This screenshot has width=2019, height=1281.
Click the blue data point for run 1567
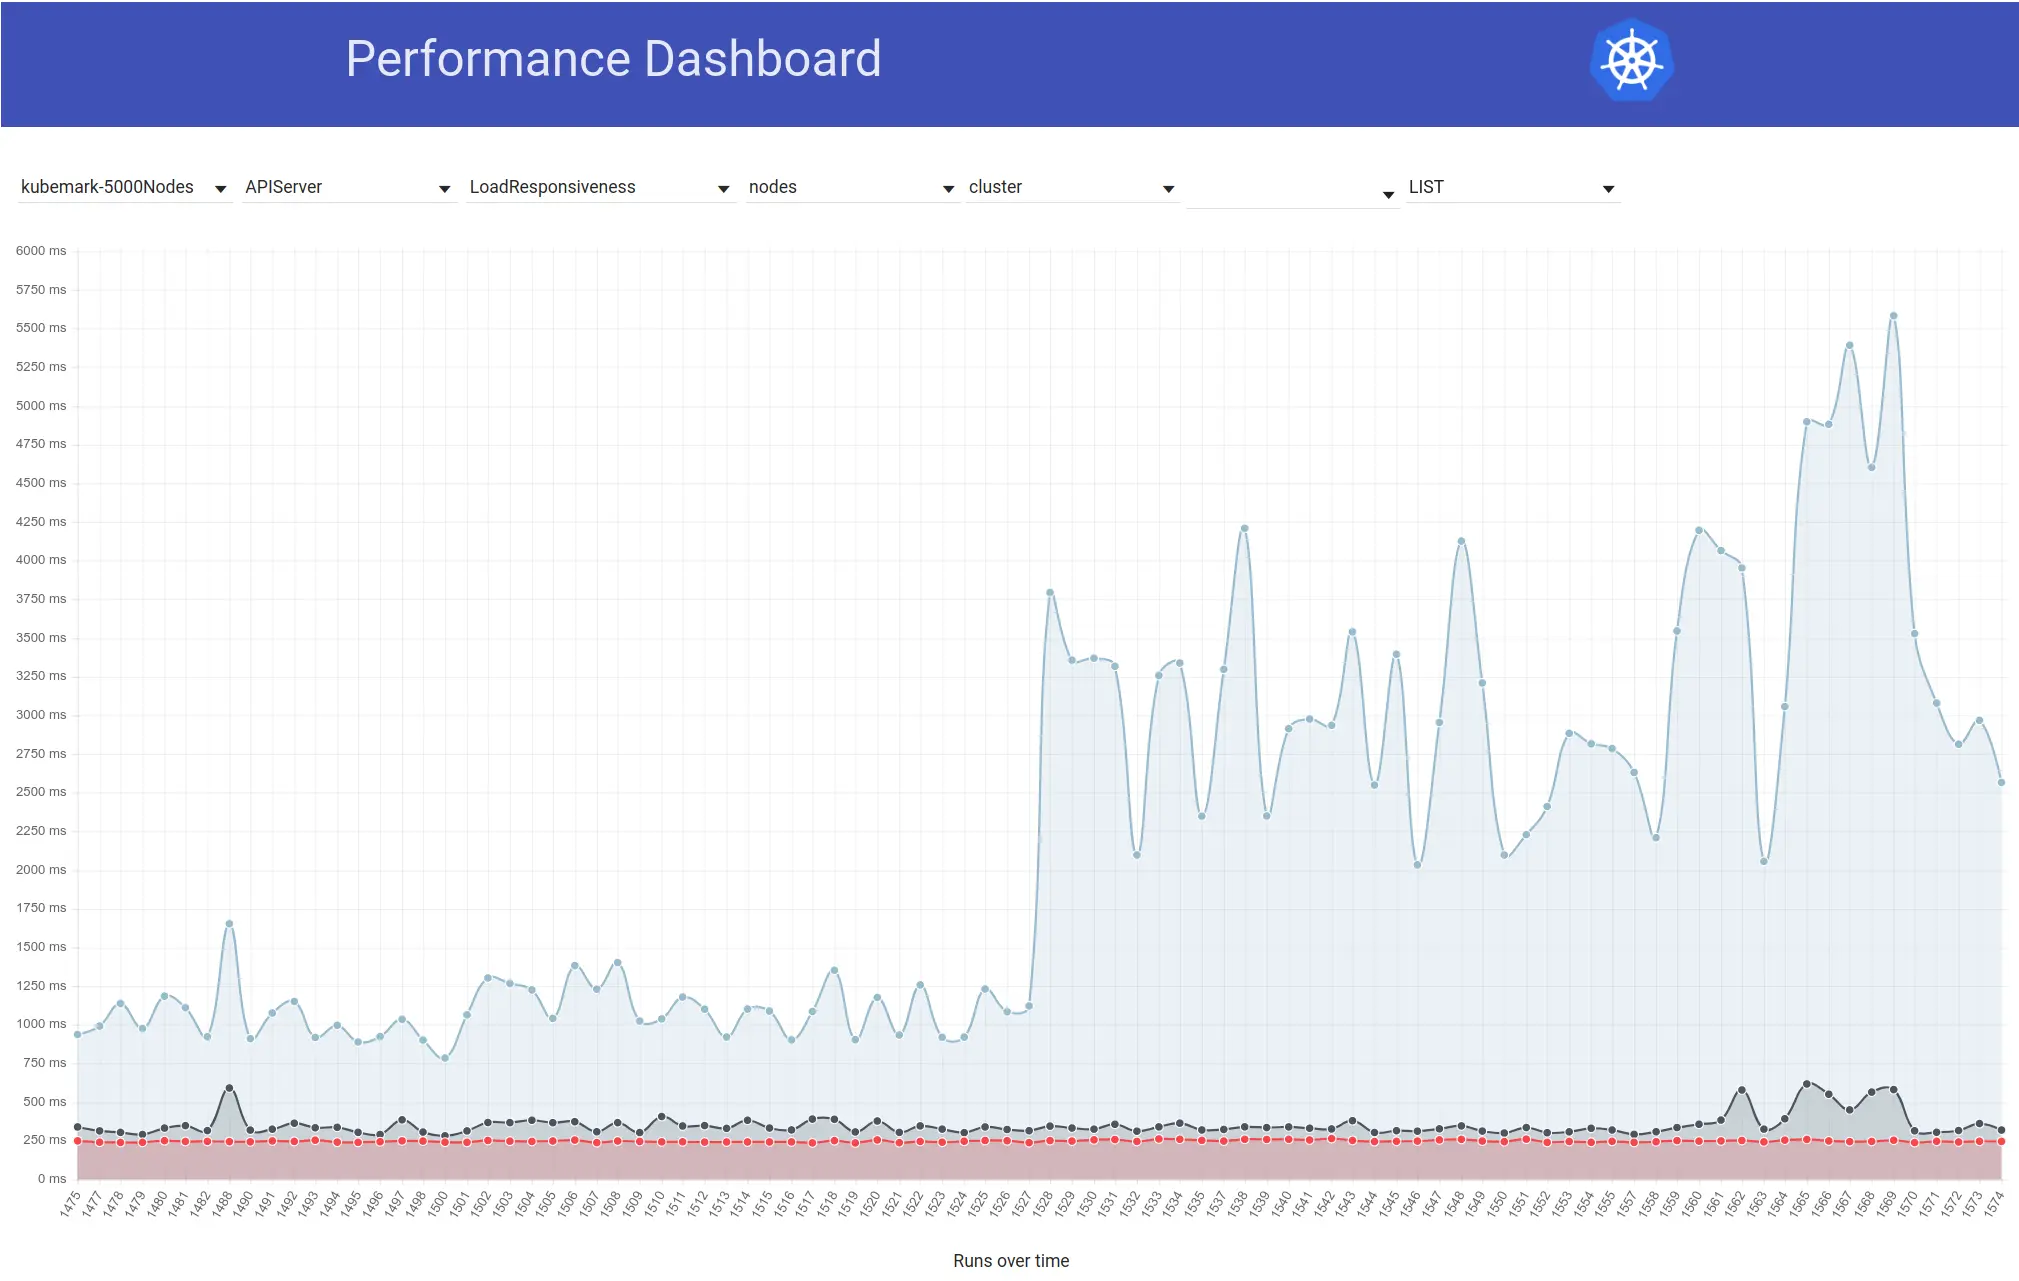coord(1850,345)
